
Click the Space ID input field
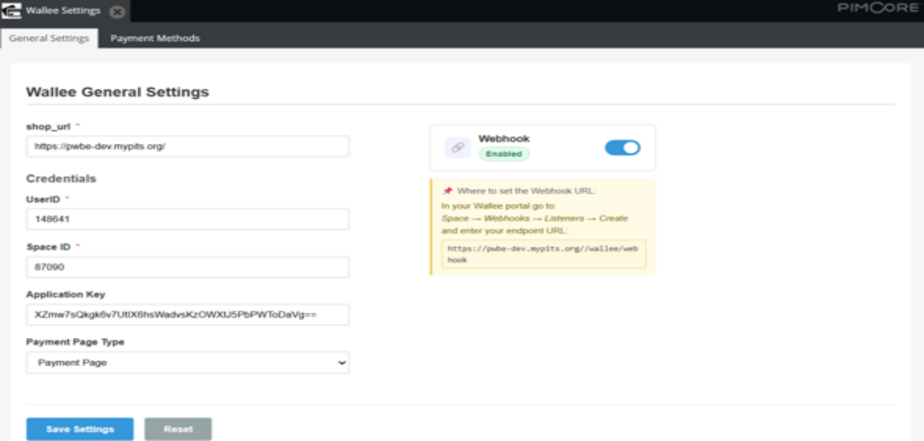click(188, 266)
